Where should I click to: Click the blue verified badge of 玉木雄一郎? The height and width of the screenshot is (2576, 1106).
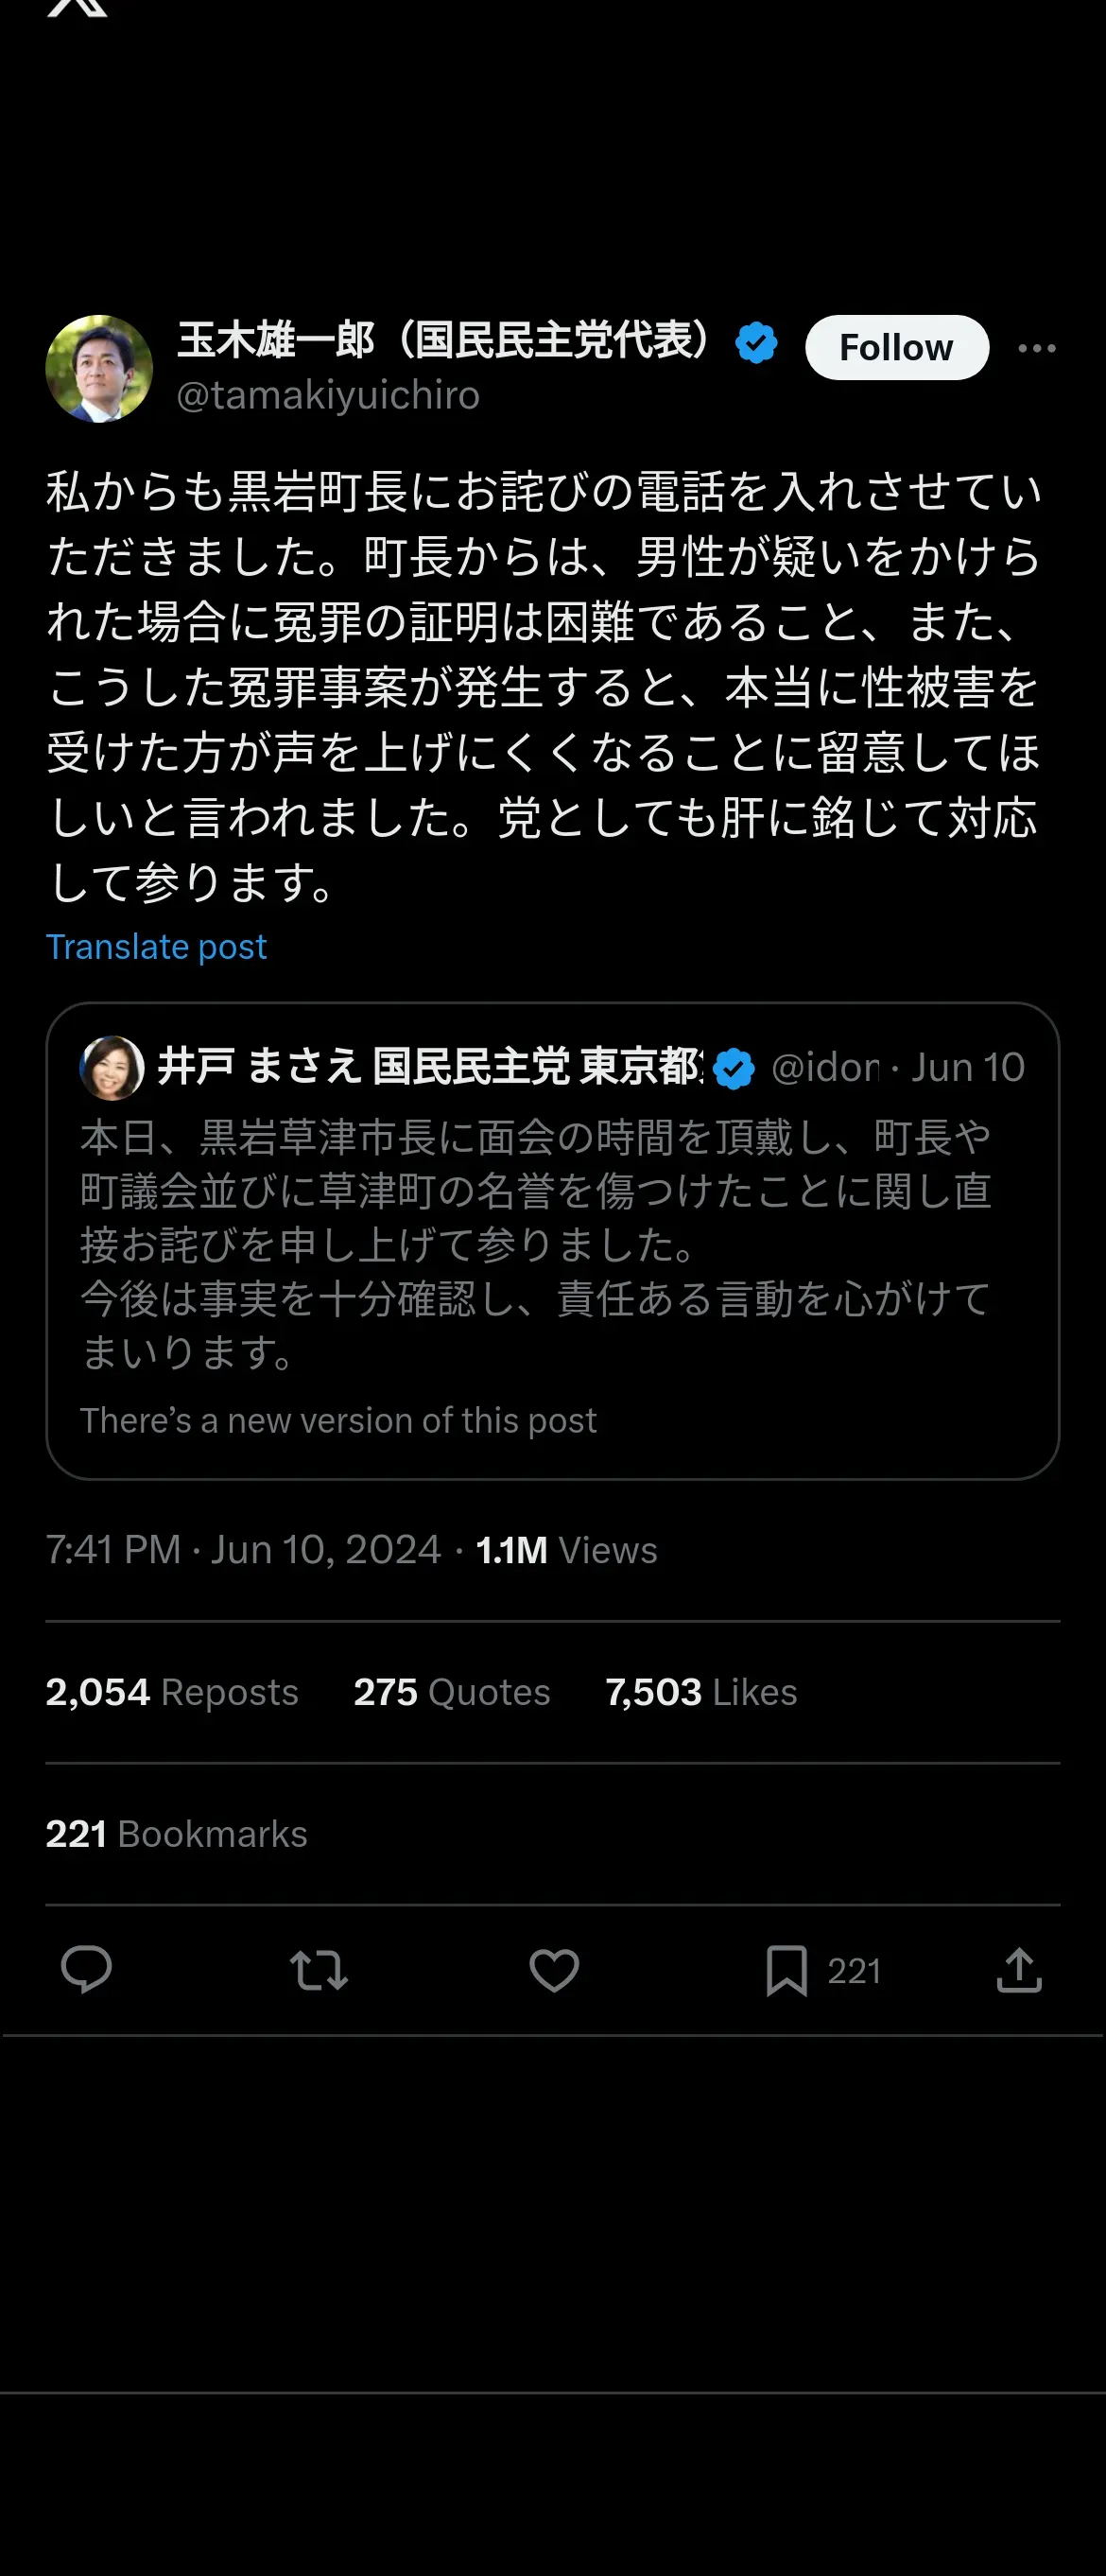point(756,343)
